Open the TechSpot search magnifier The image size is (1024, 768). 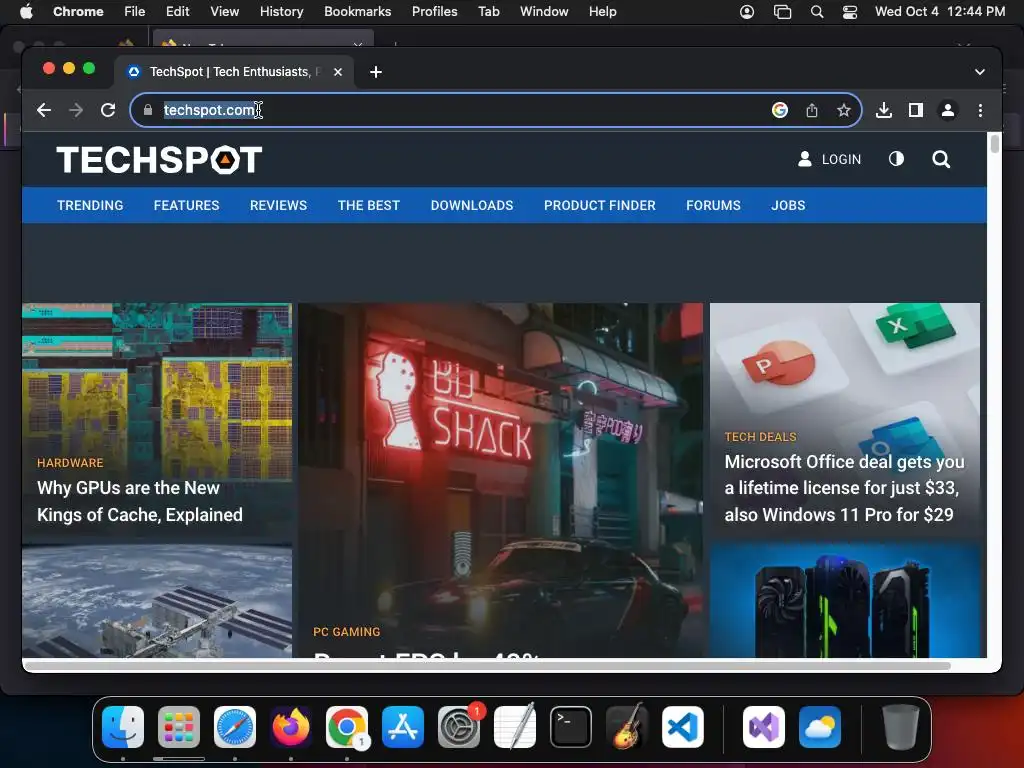940,159
